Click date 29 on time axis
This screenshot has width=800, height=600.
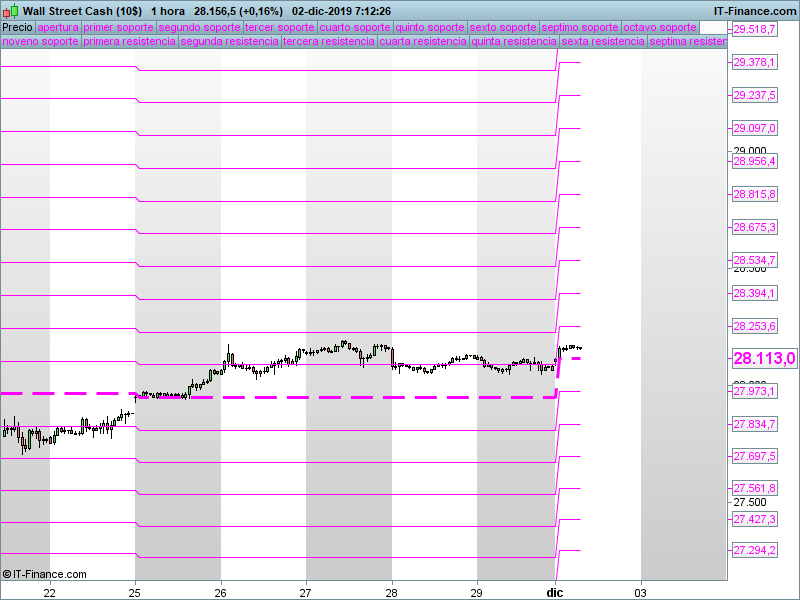coord(477,593)
